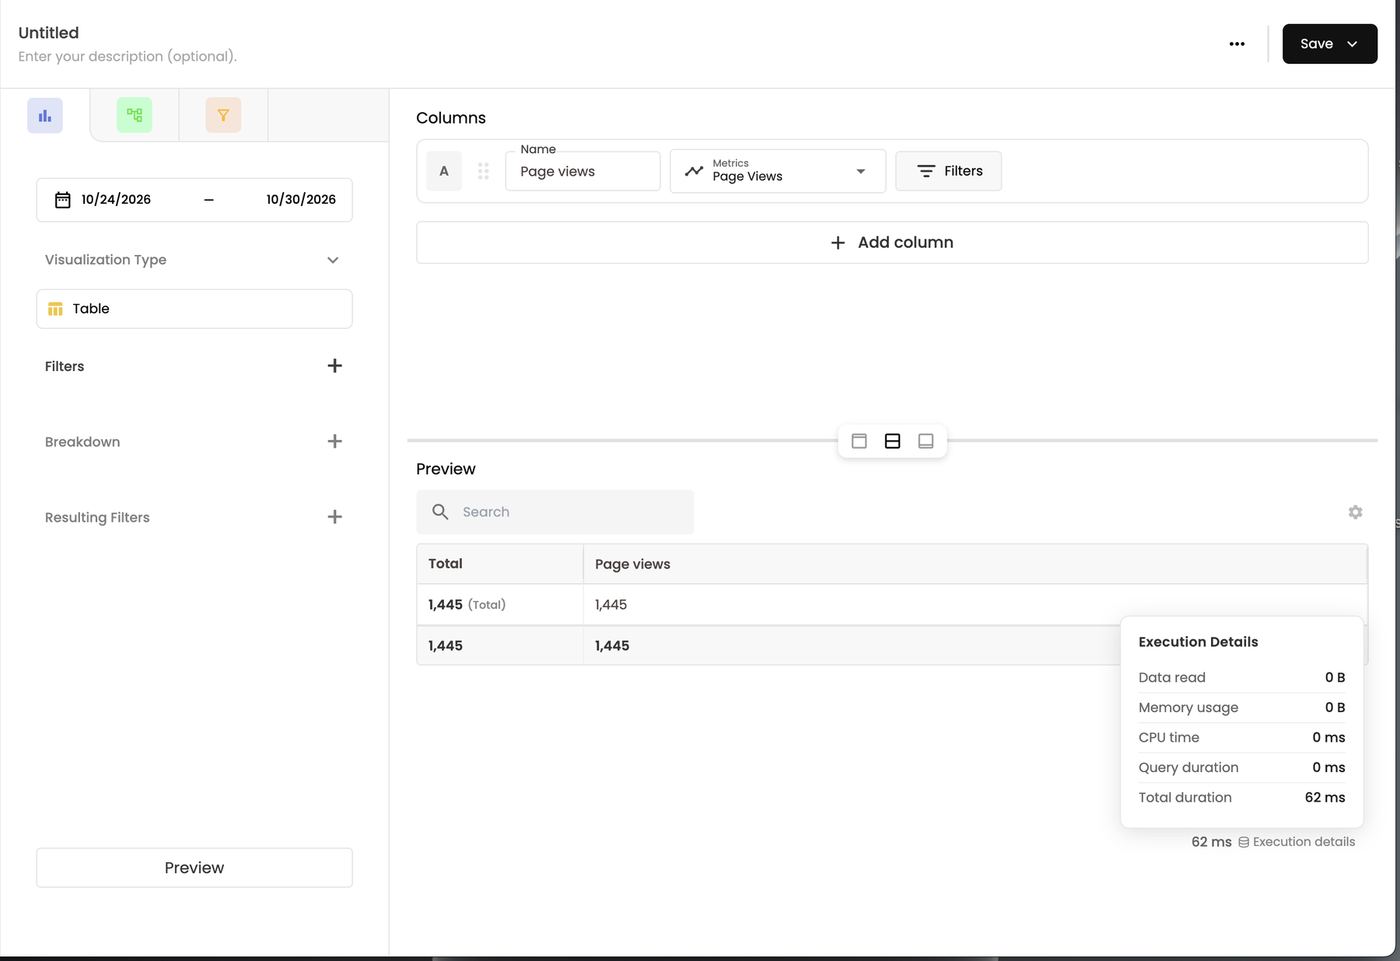Open the Save dropdown chevron
This screenshot has height=961, width=1400.
pos(1352,44)
